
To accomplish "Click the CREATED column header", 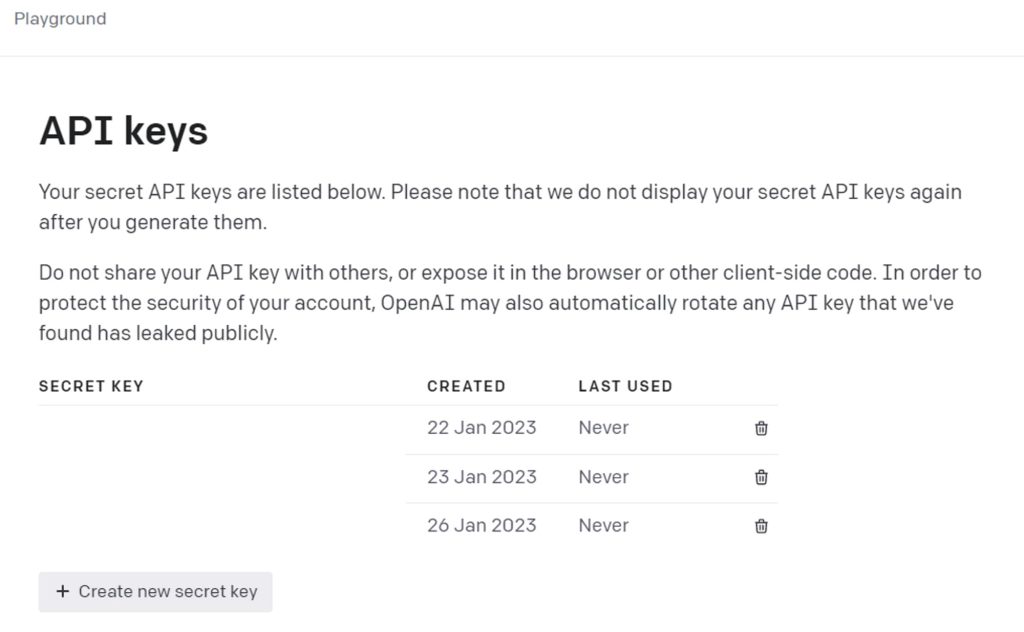I will 466,386.
